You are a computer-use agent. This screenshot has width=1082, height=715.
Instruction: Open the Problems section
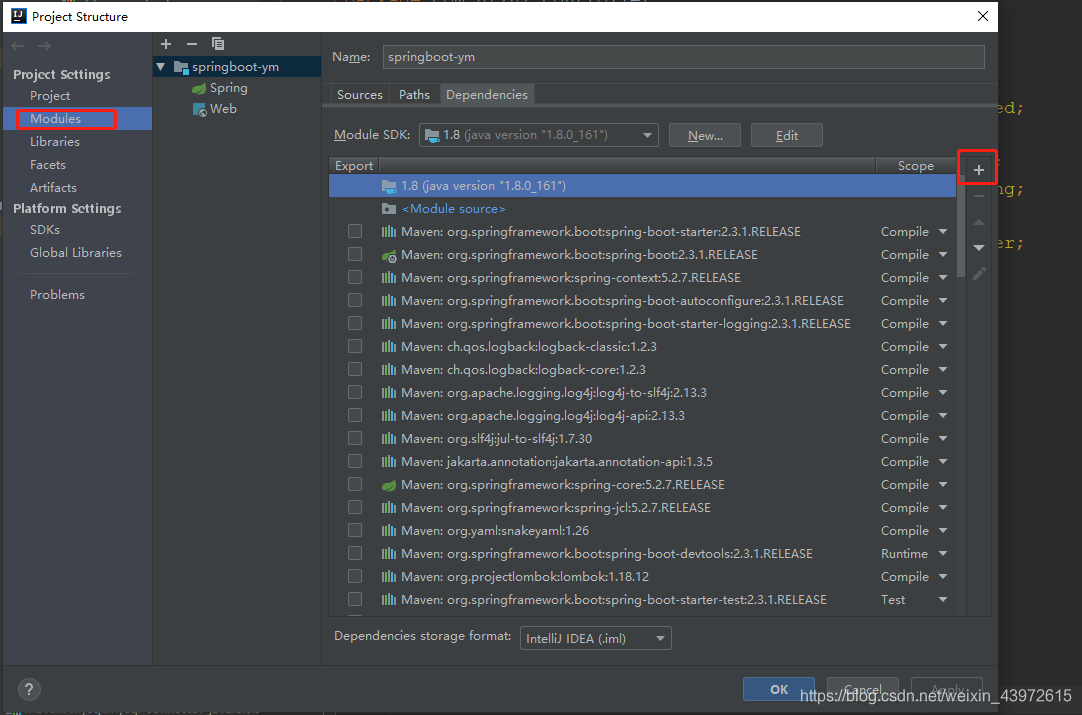tap(57, 295)
